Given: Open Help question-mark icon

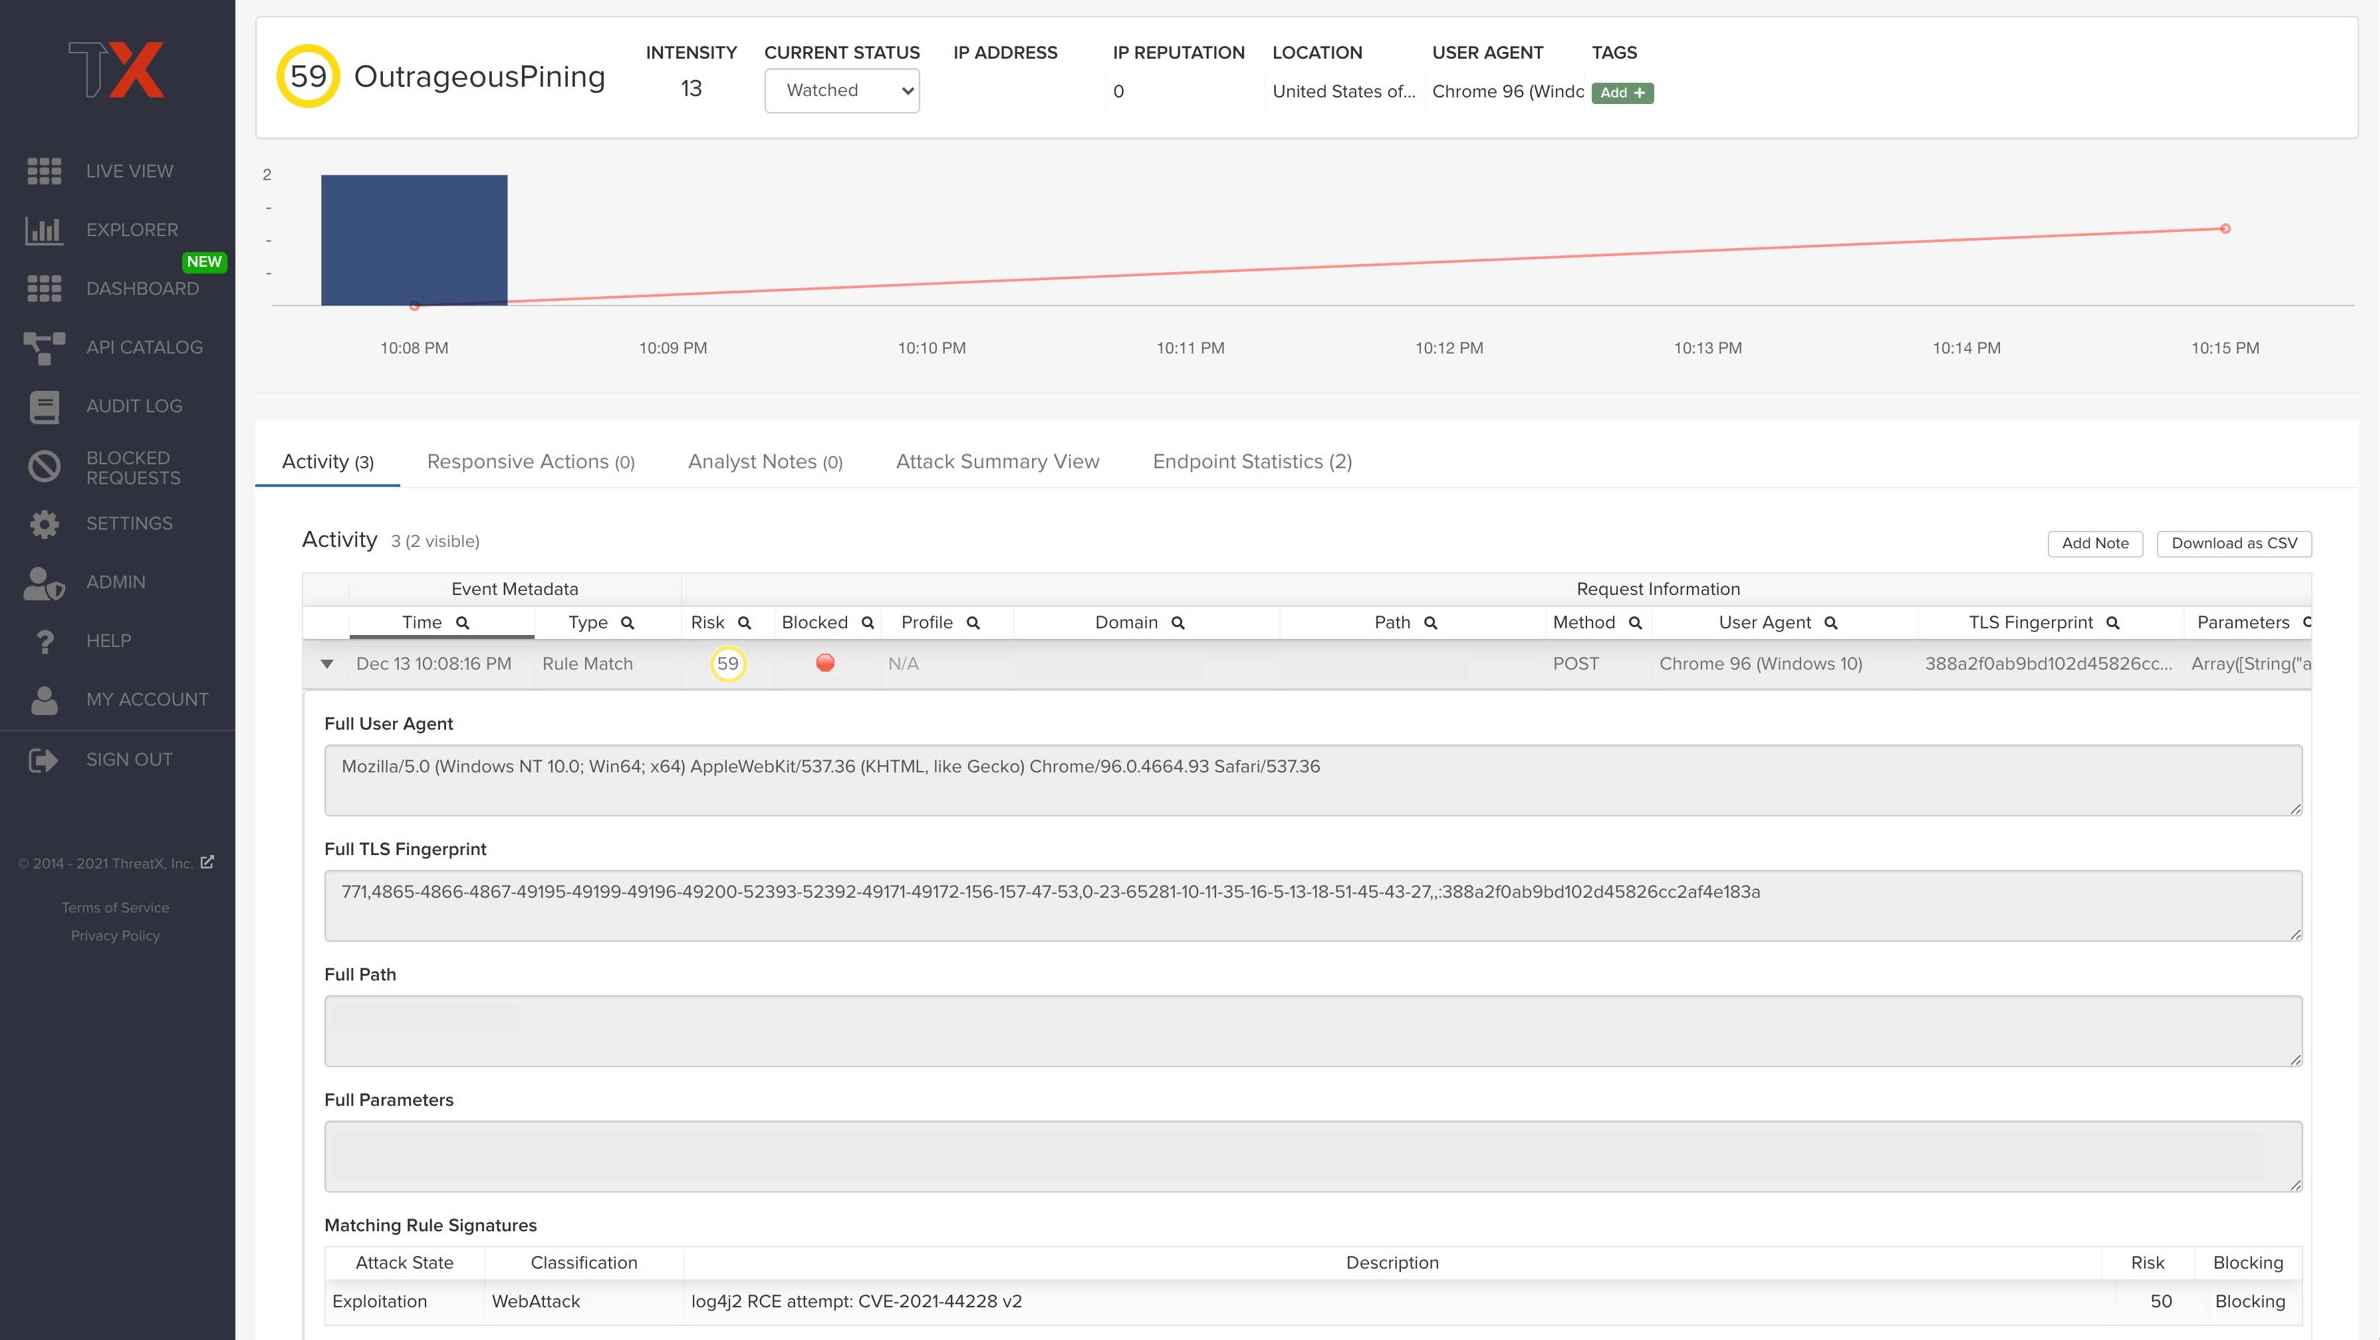Looking at the screenshot, I should click(x=44, y=641).
